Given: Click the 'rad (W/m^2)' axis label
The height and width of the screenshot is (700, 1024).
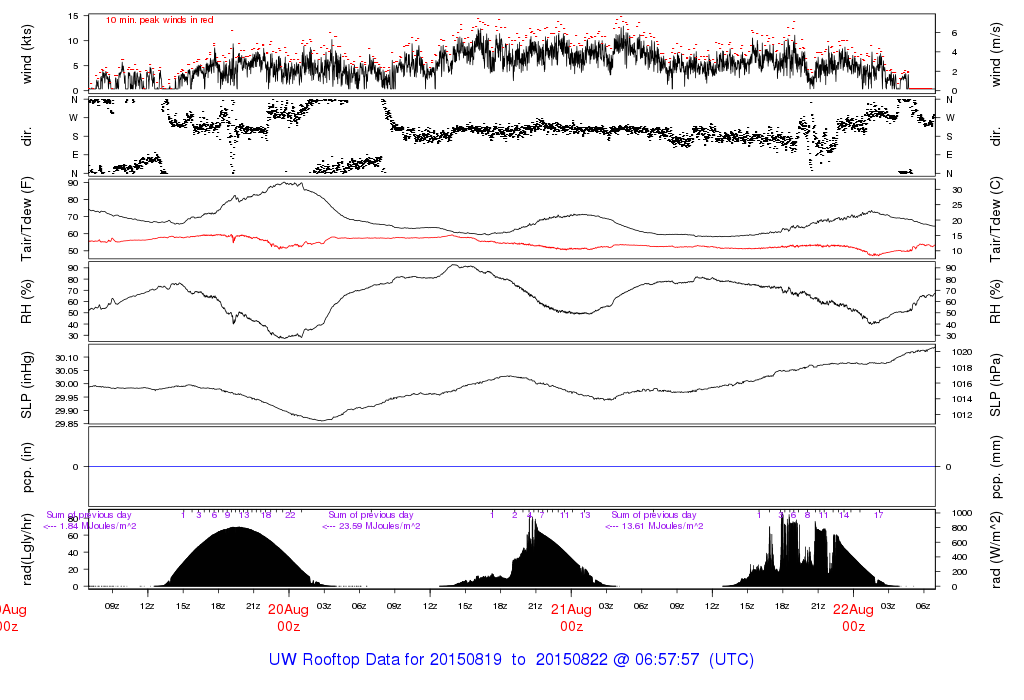Looking at the screenshot, I should click(x=995, y=549).
